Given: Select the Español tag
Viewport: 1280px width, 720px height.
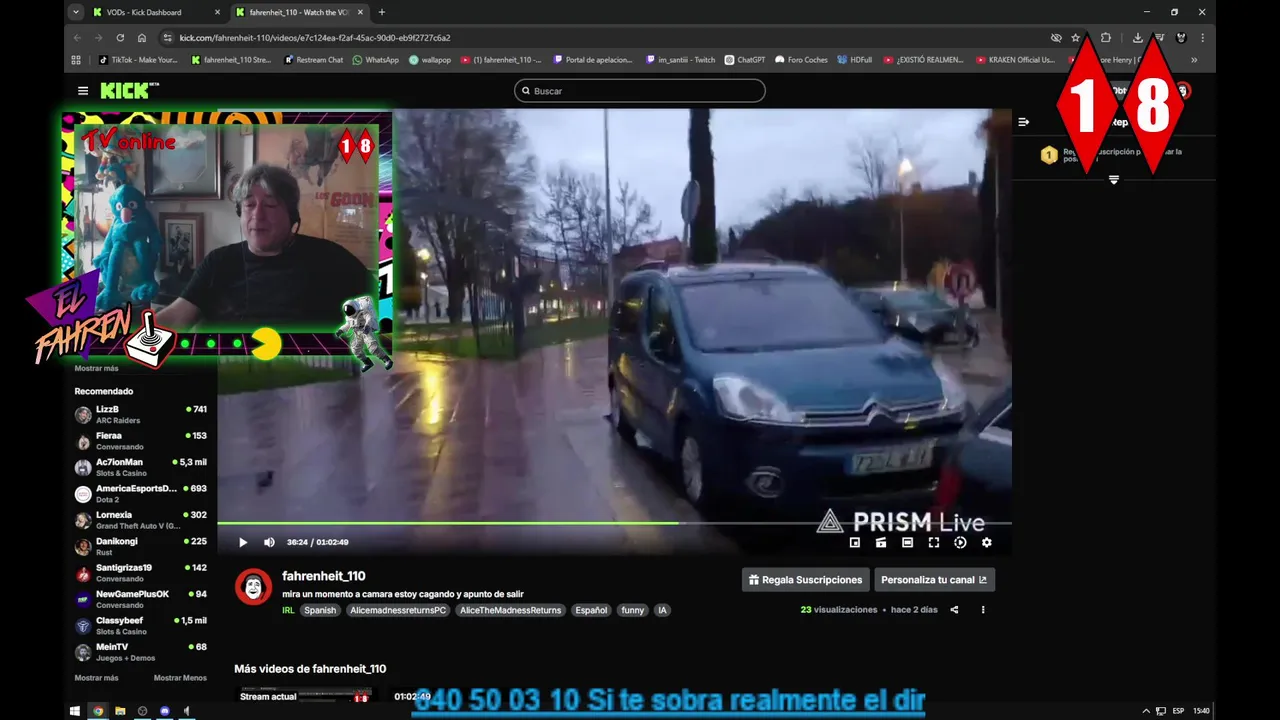Looking at the screenshot, I should 591,610.
